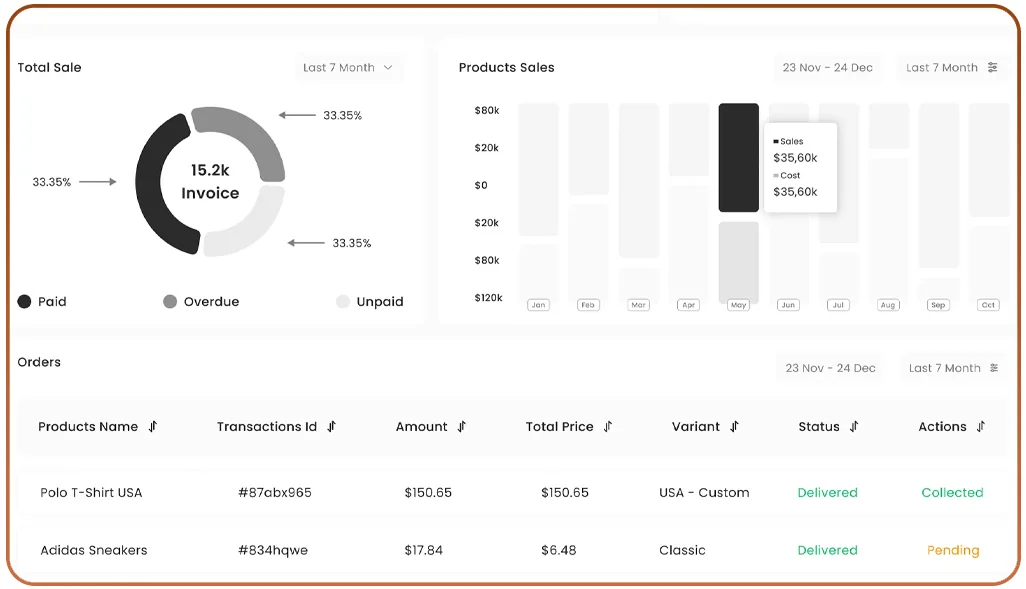Click the Pending action for Adidas Sneakers
Image resolution: width=1026 pixels, height=589 pixels.
click(952, 550)
